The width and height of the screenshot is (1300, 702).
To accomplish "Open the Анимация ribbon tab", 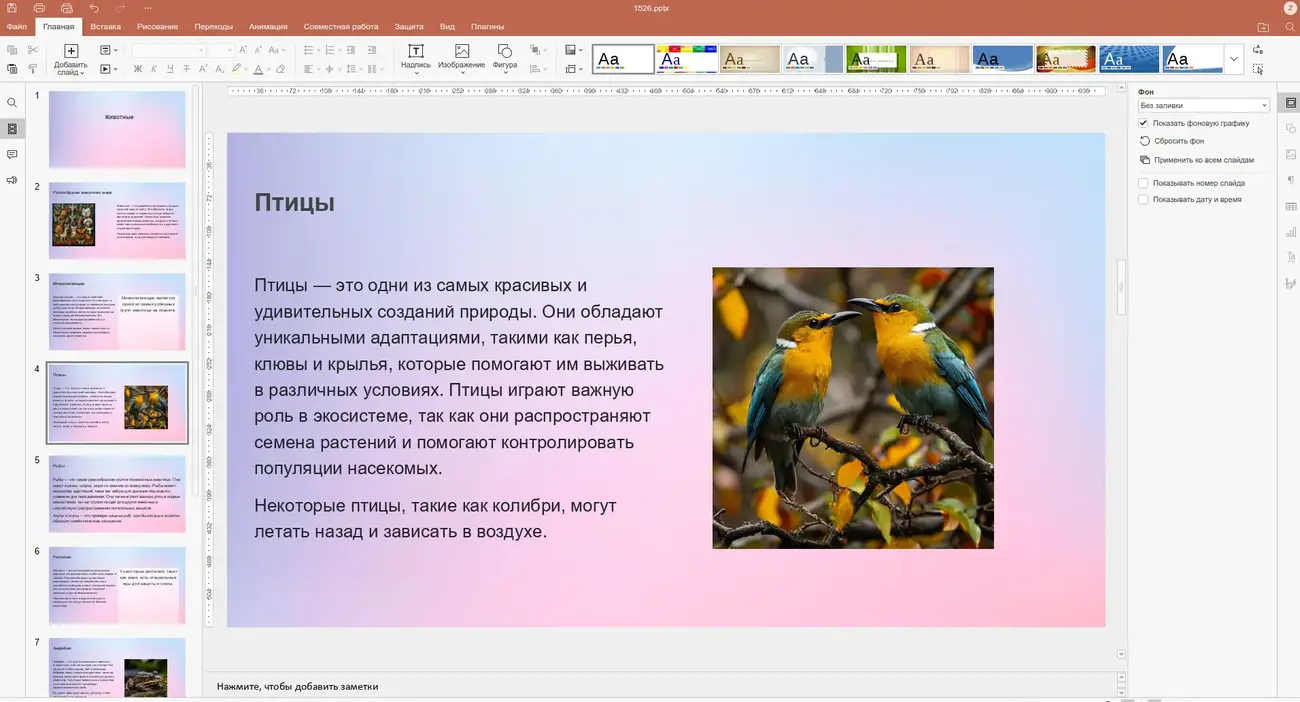I will point(268,26).
